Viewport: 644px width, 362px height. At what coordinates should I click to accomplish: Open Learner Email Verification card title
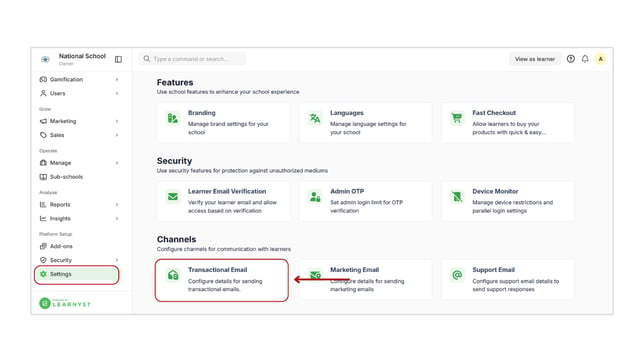[x=227, y=191]
